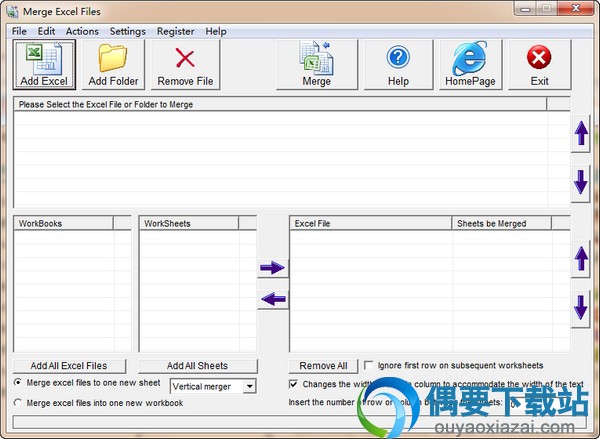Click the Add All Sheets button
This screenshot has width=600, height=439.
(197, 366)
